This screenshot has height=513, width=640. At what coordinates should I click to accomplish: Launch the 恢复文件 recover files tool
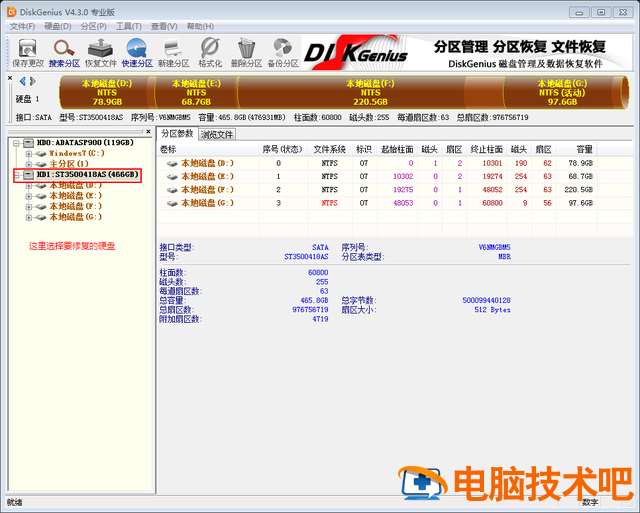point(100,53)
